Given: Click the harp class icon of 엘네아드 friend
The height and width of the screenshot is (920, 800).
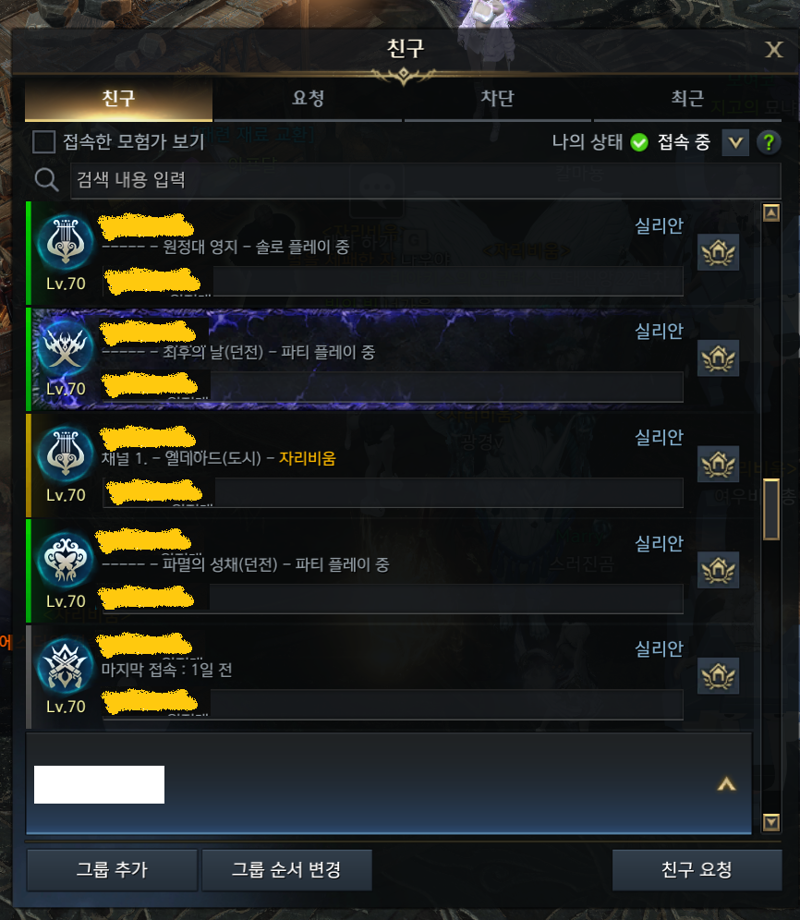Looking at the screenshot, I should (x=65, y=454).
